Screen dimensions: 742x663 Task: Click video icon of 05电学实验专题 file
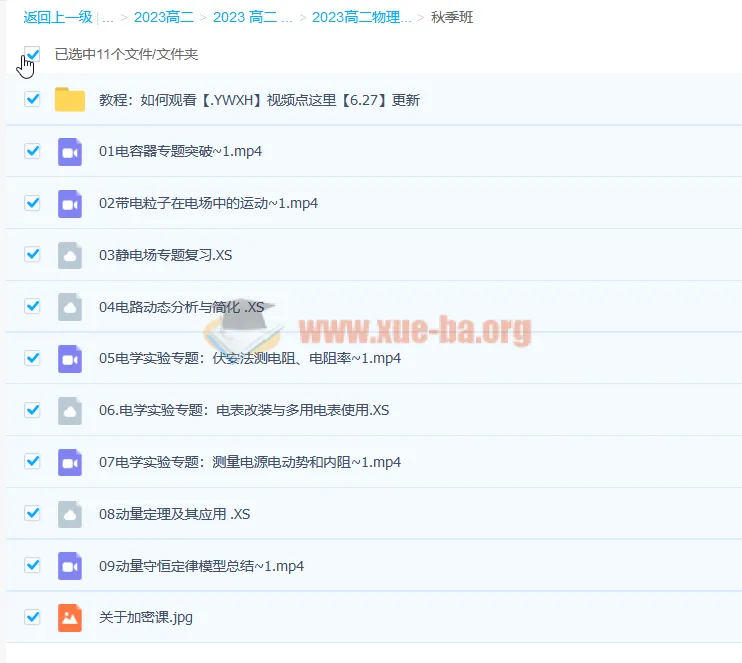69,358
